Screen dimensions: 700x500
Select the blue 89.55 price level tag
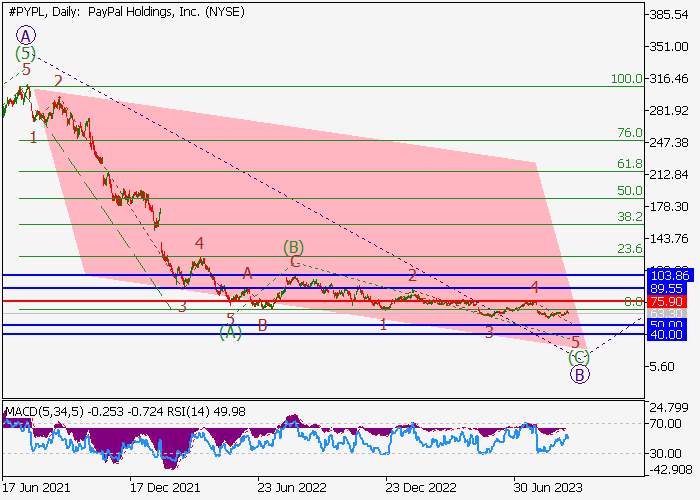(667, 288)
